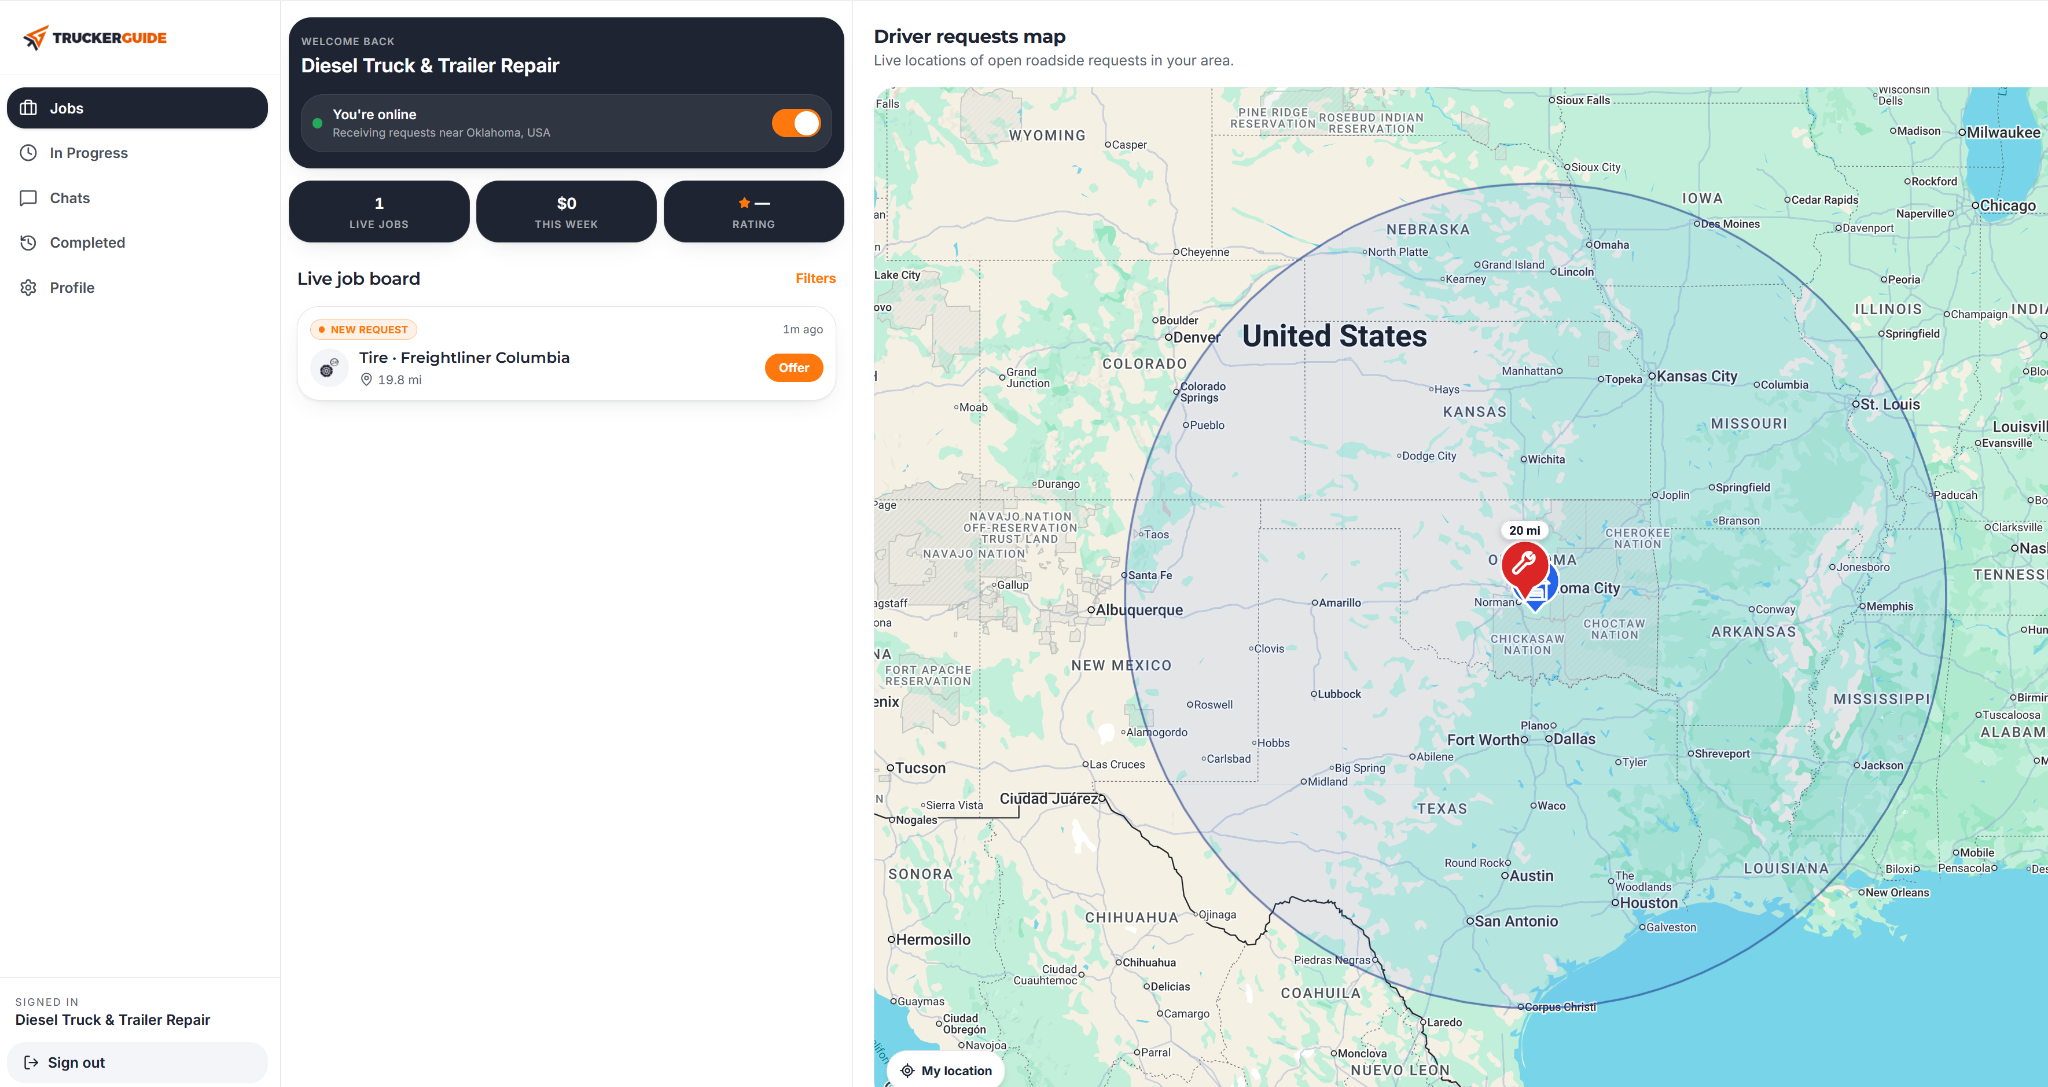Click the Kansas City label on the map
The height and width of the screenshot is (1087, 2048).
point(1696,376)
